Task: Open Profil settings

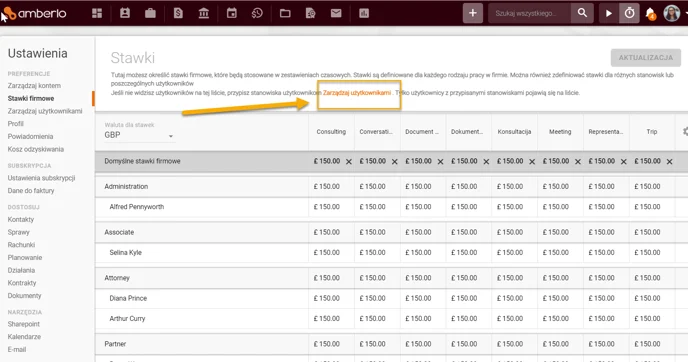Action: click(15, 124)
